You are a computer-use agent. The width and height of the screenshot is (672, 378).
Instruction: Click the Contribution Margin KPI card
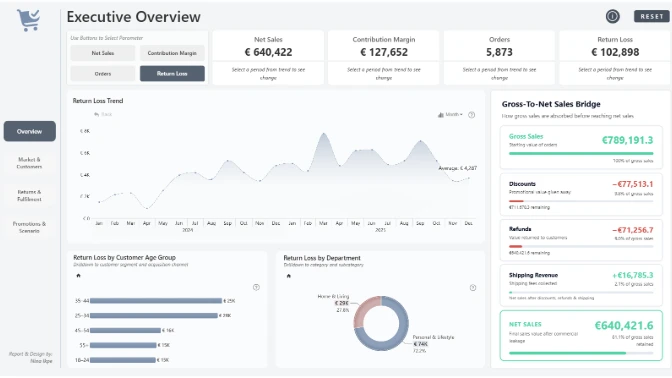coord(384,57)
